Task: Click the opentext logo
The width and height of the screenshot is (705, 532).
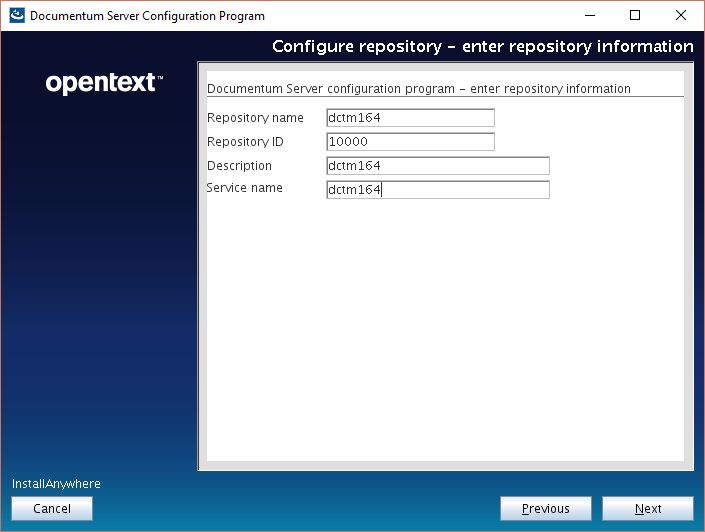Action: 104,83
